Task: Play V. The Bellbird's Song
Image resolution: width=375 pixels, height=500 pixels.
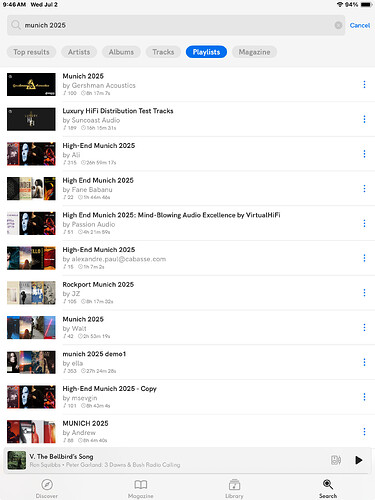Action: [x=359, y=460]
